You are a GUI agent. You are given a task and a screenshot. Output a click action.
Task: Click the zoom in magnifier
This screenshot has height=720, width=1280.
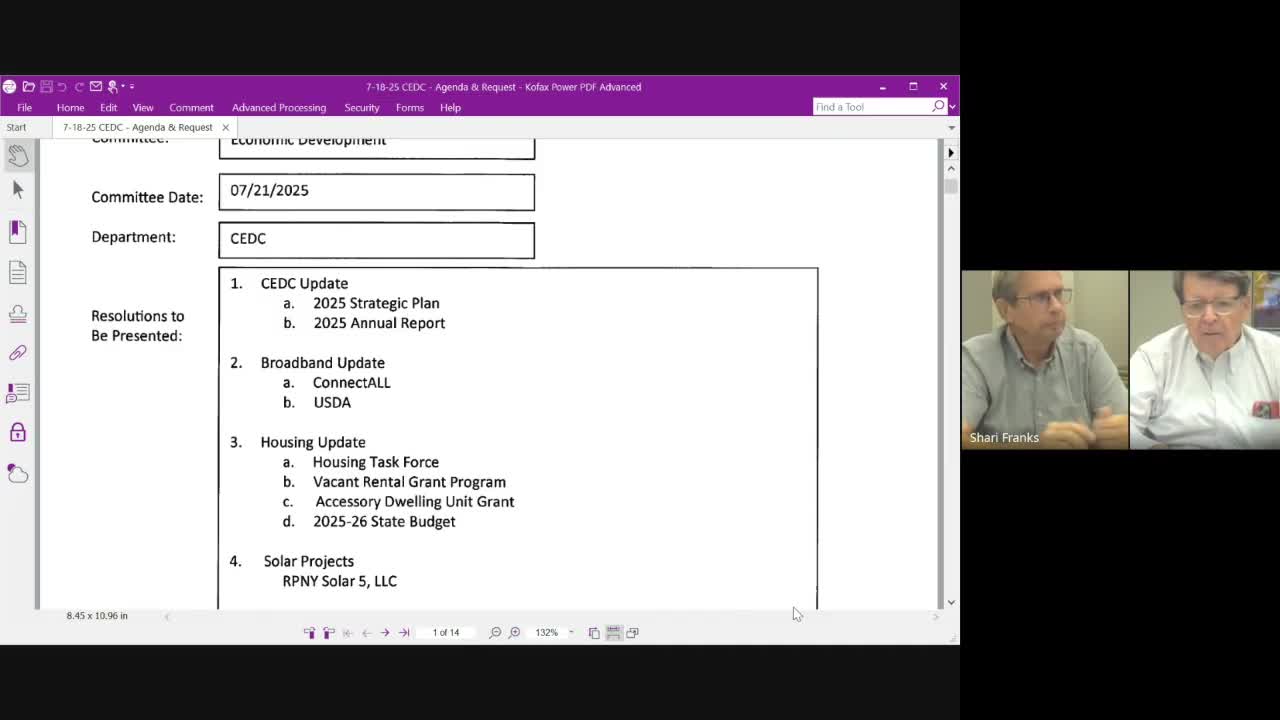pyautogui.click(x=514, y=632)
